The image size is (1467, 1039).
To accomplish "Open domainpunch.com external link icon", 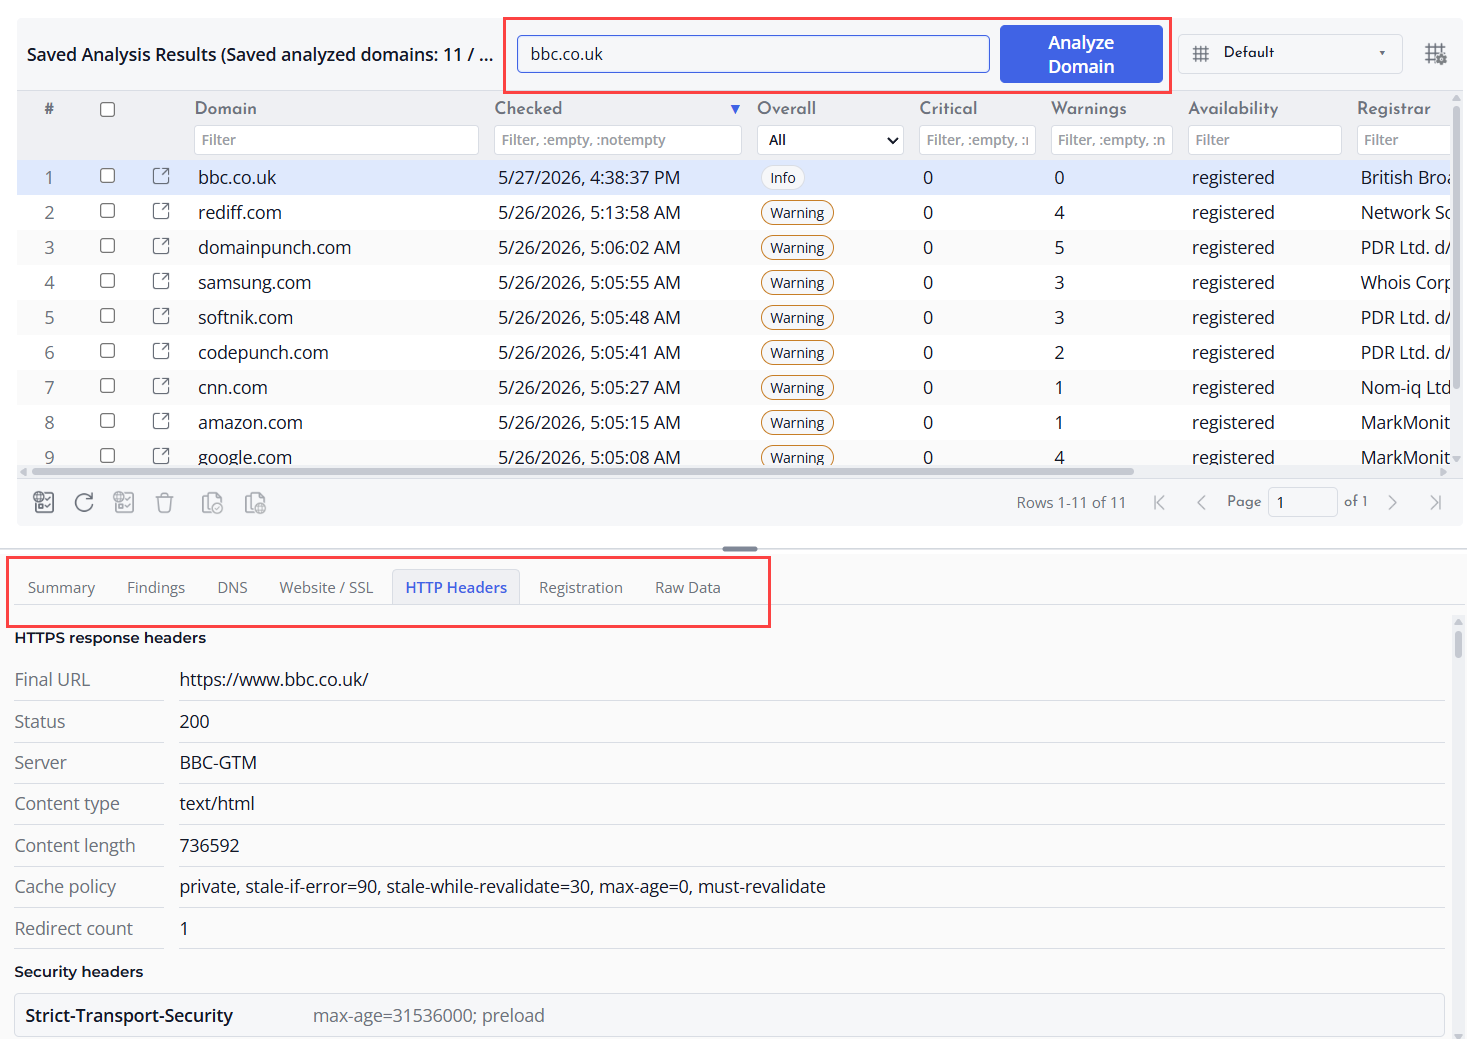I will coord(161,246).
